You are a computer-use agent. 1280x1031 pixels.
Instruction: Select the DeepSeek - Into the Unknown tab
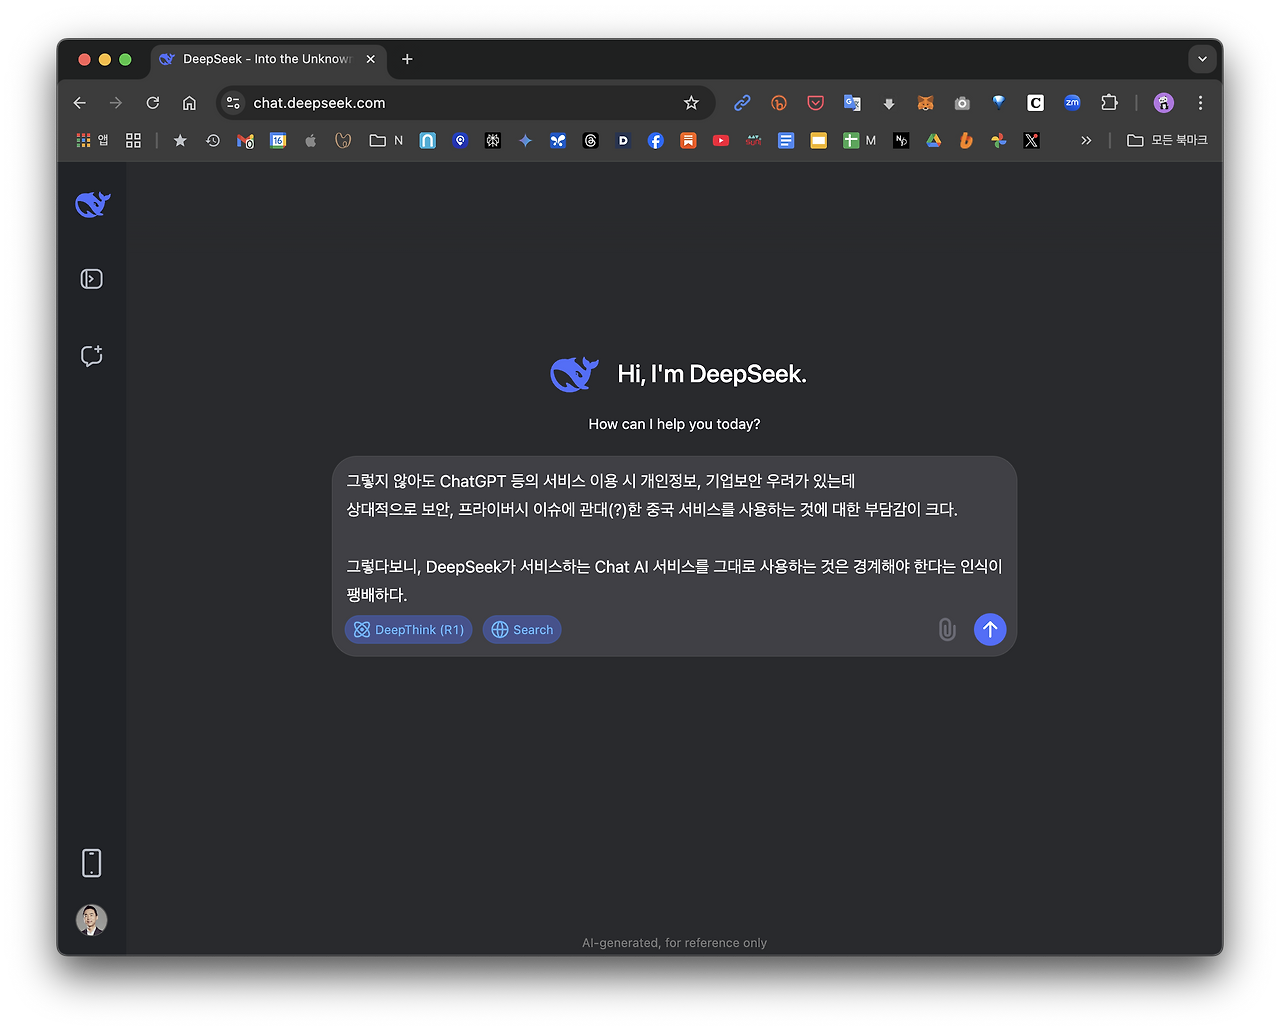[268, 59]
